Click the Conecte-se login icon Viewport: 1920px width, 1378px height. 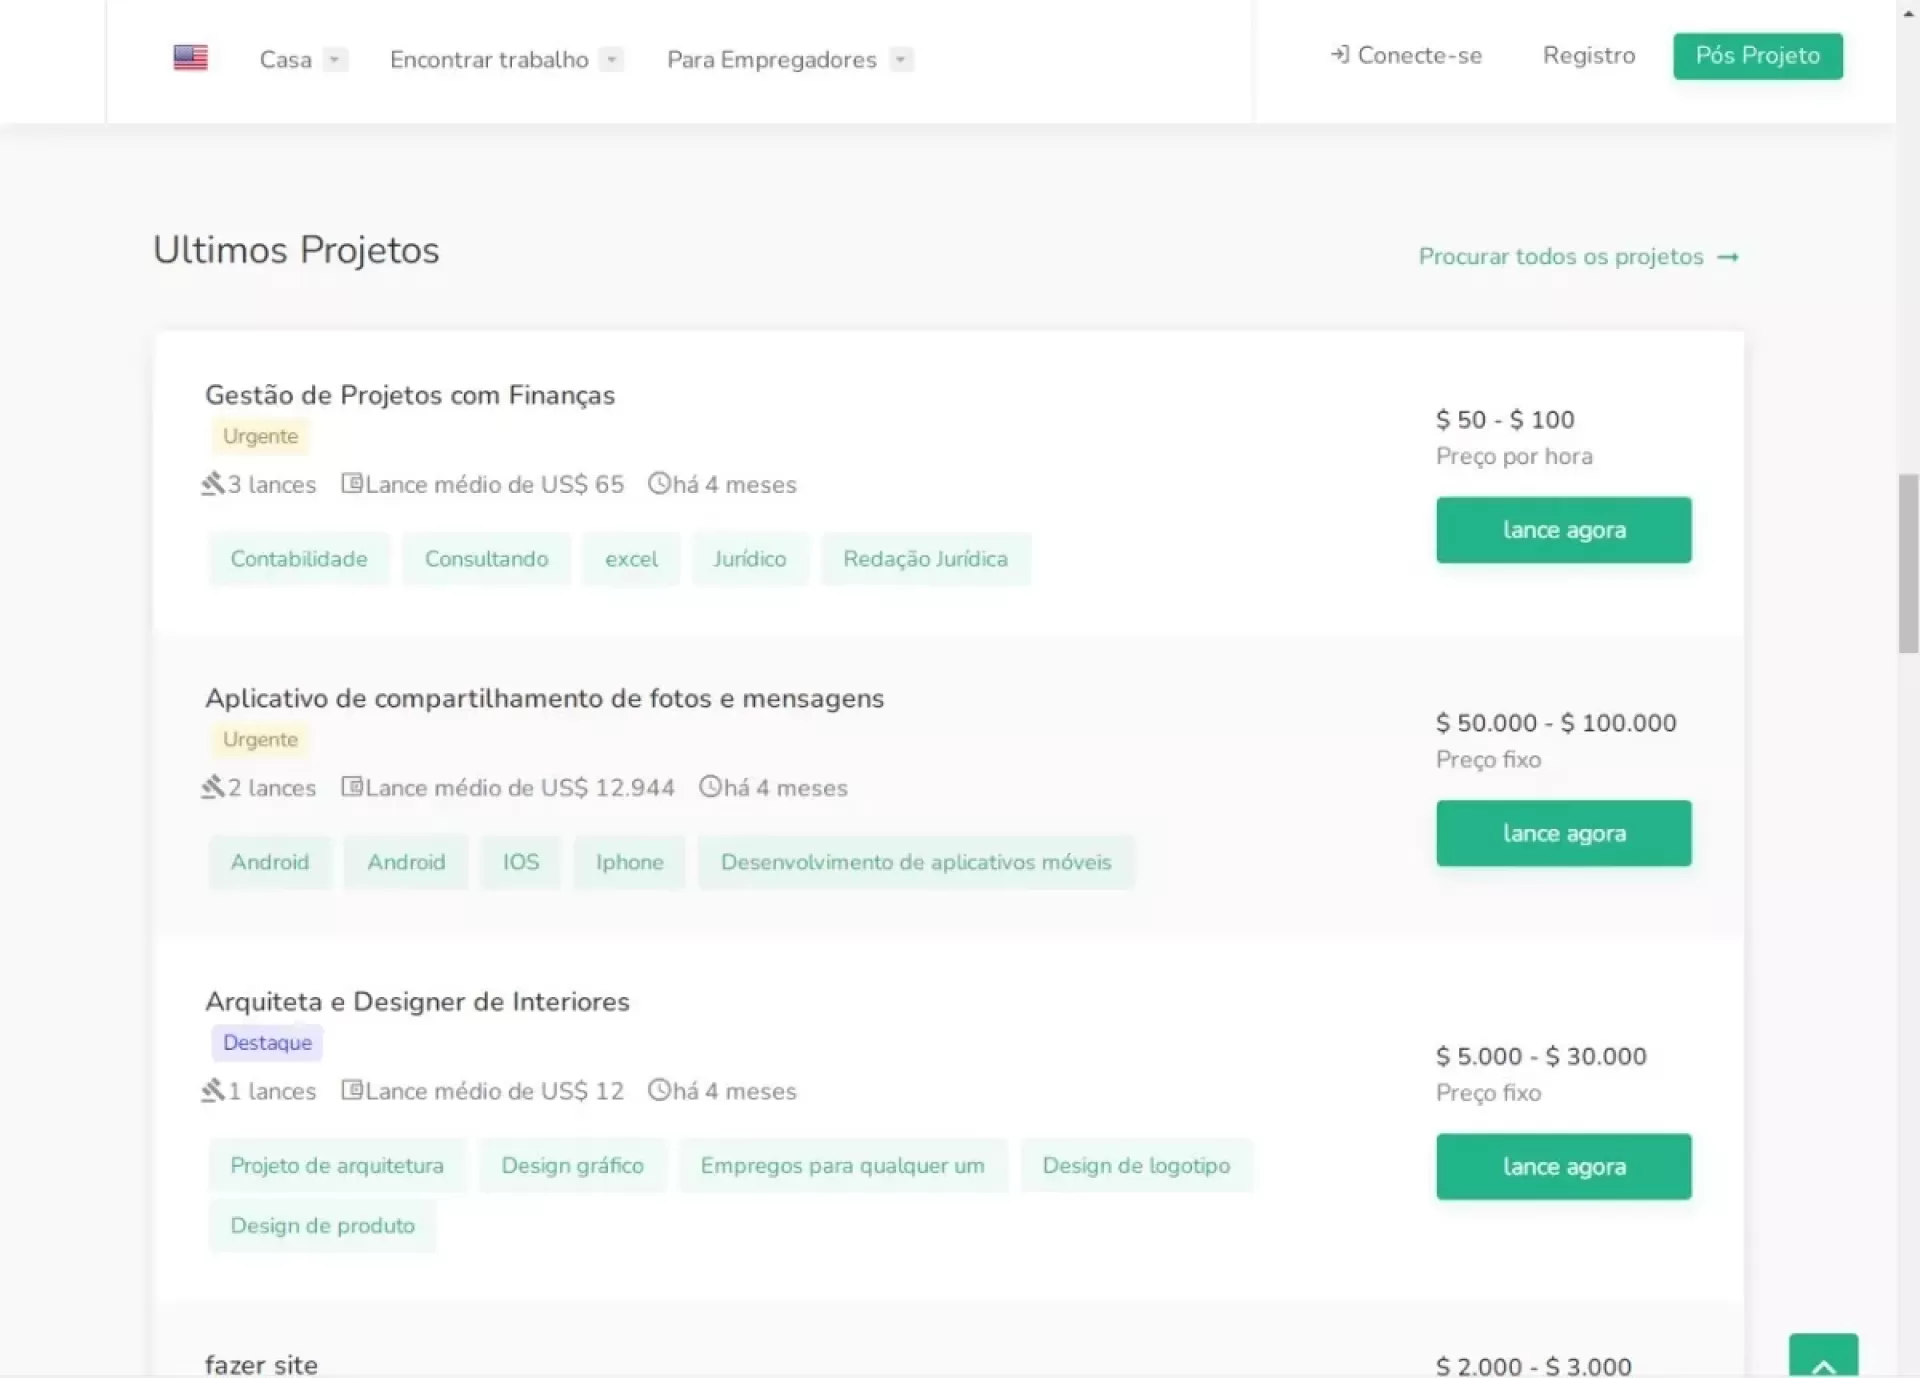click(x=1339, y=55)
